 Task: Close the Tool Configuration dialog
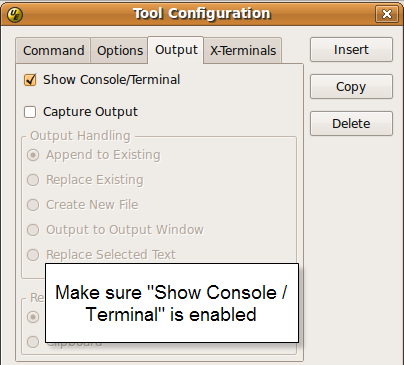pos(387,14)
